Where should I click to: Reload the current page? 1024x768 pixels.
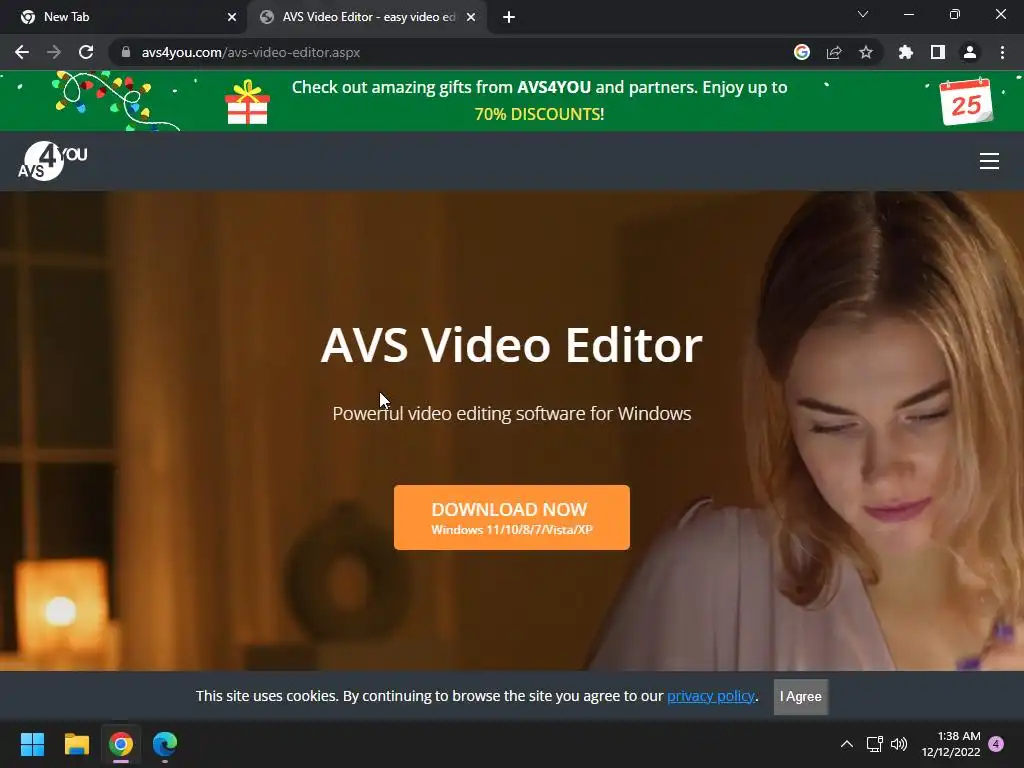(x=86, y=52)
